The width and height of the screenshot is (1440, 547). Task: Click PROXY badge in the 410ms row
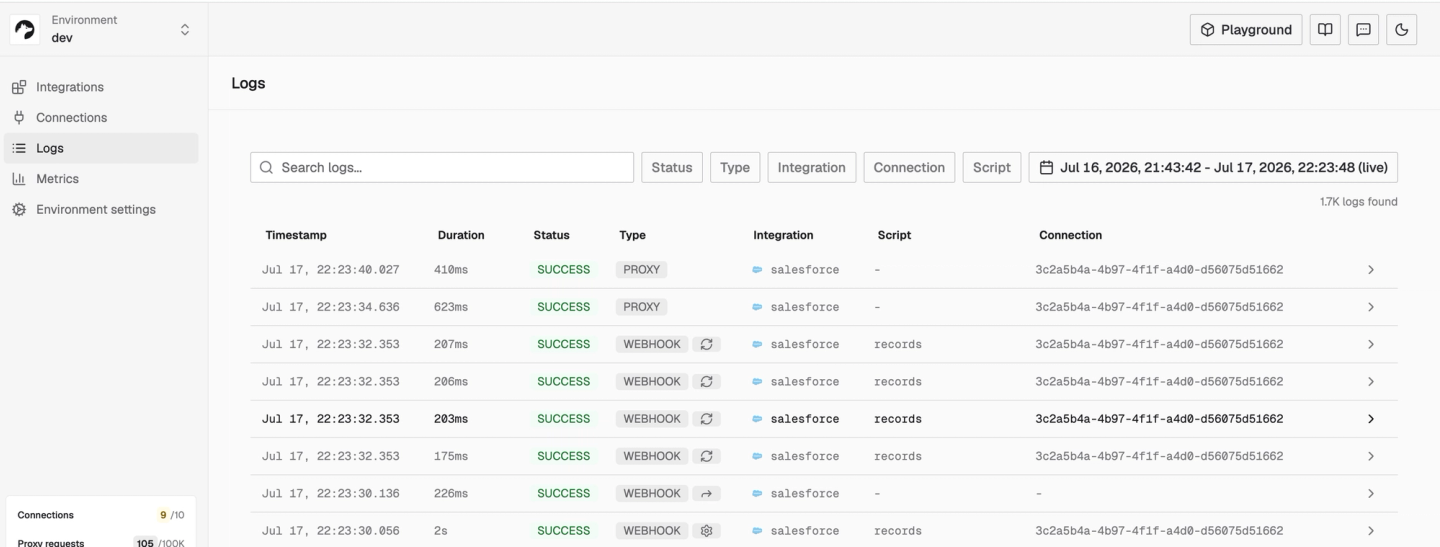(x=641, y=270)
